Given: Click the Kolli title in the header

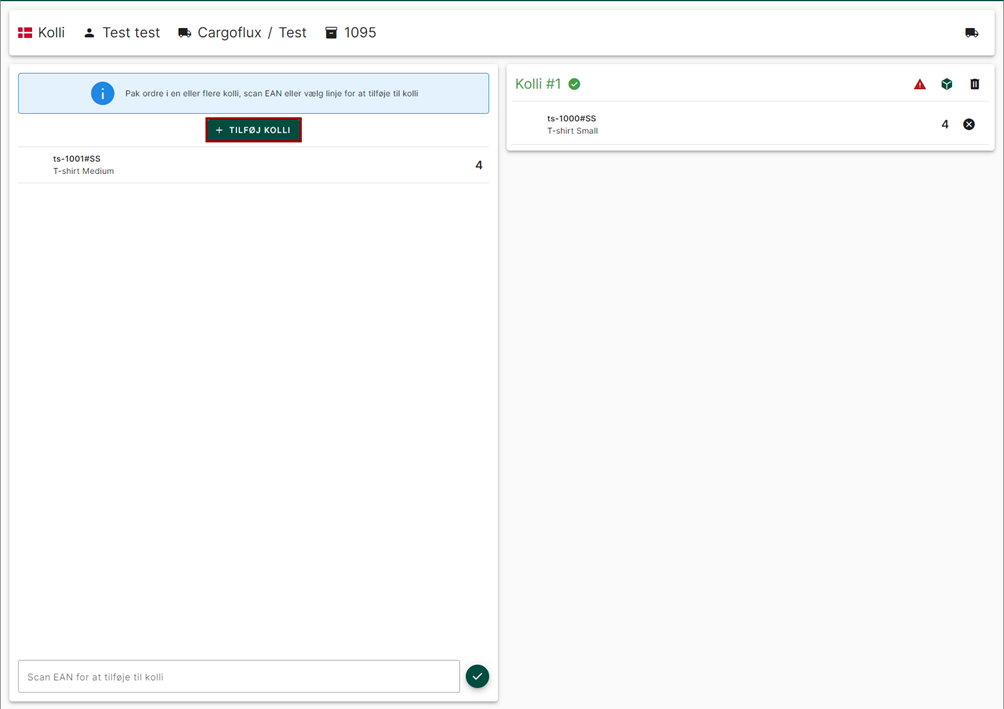Looking at the screenshot, I should point(51,33).
